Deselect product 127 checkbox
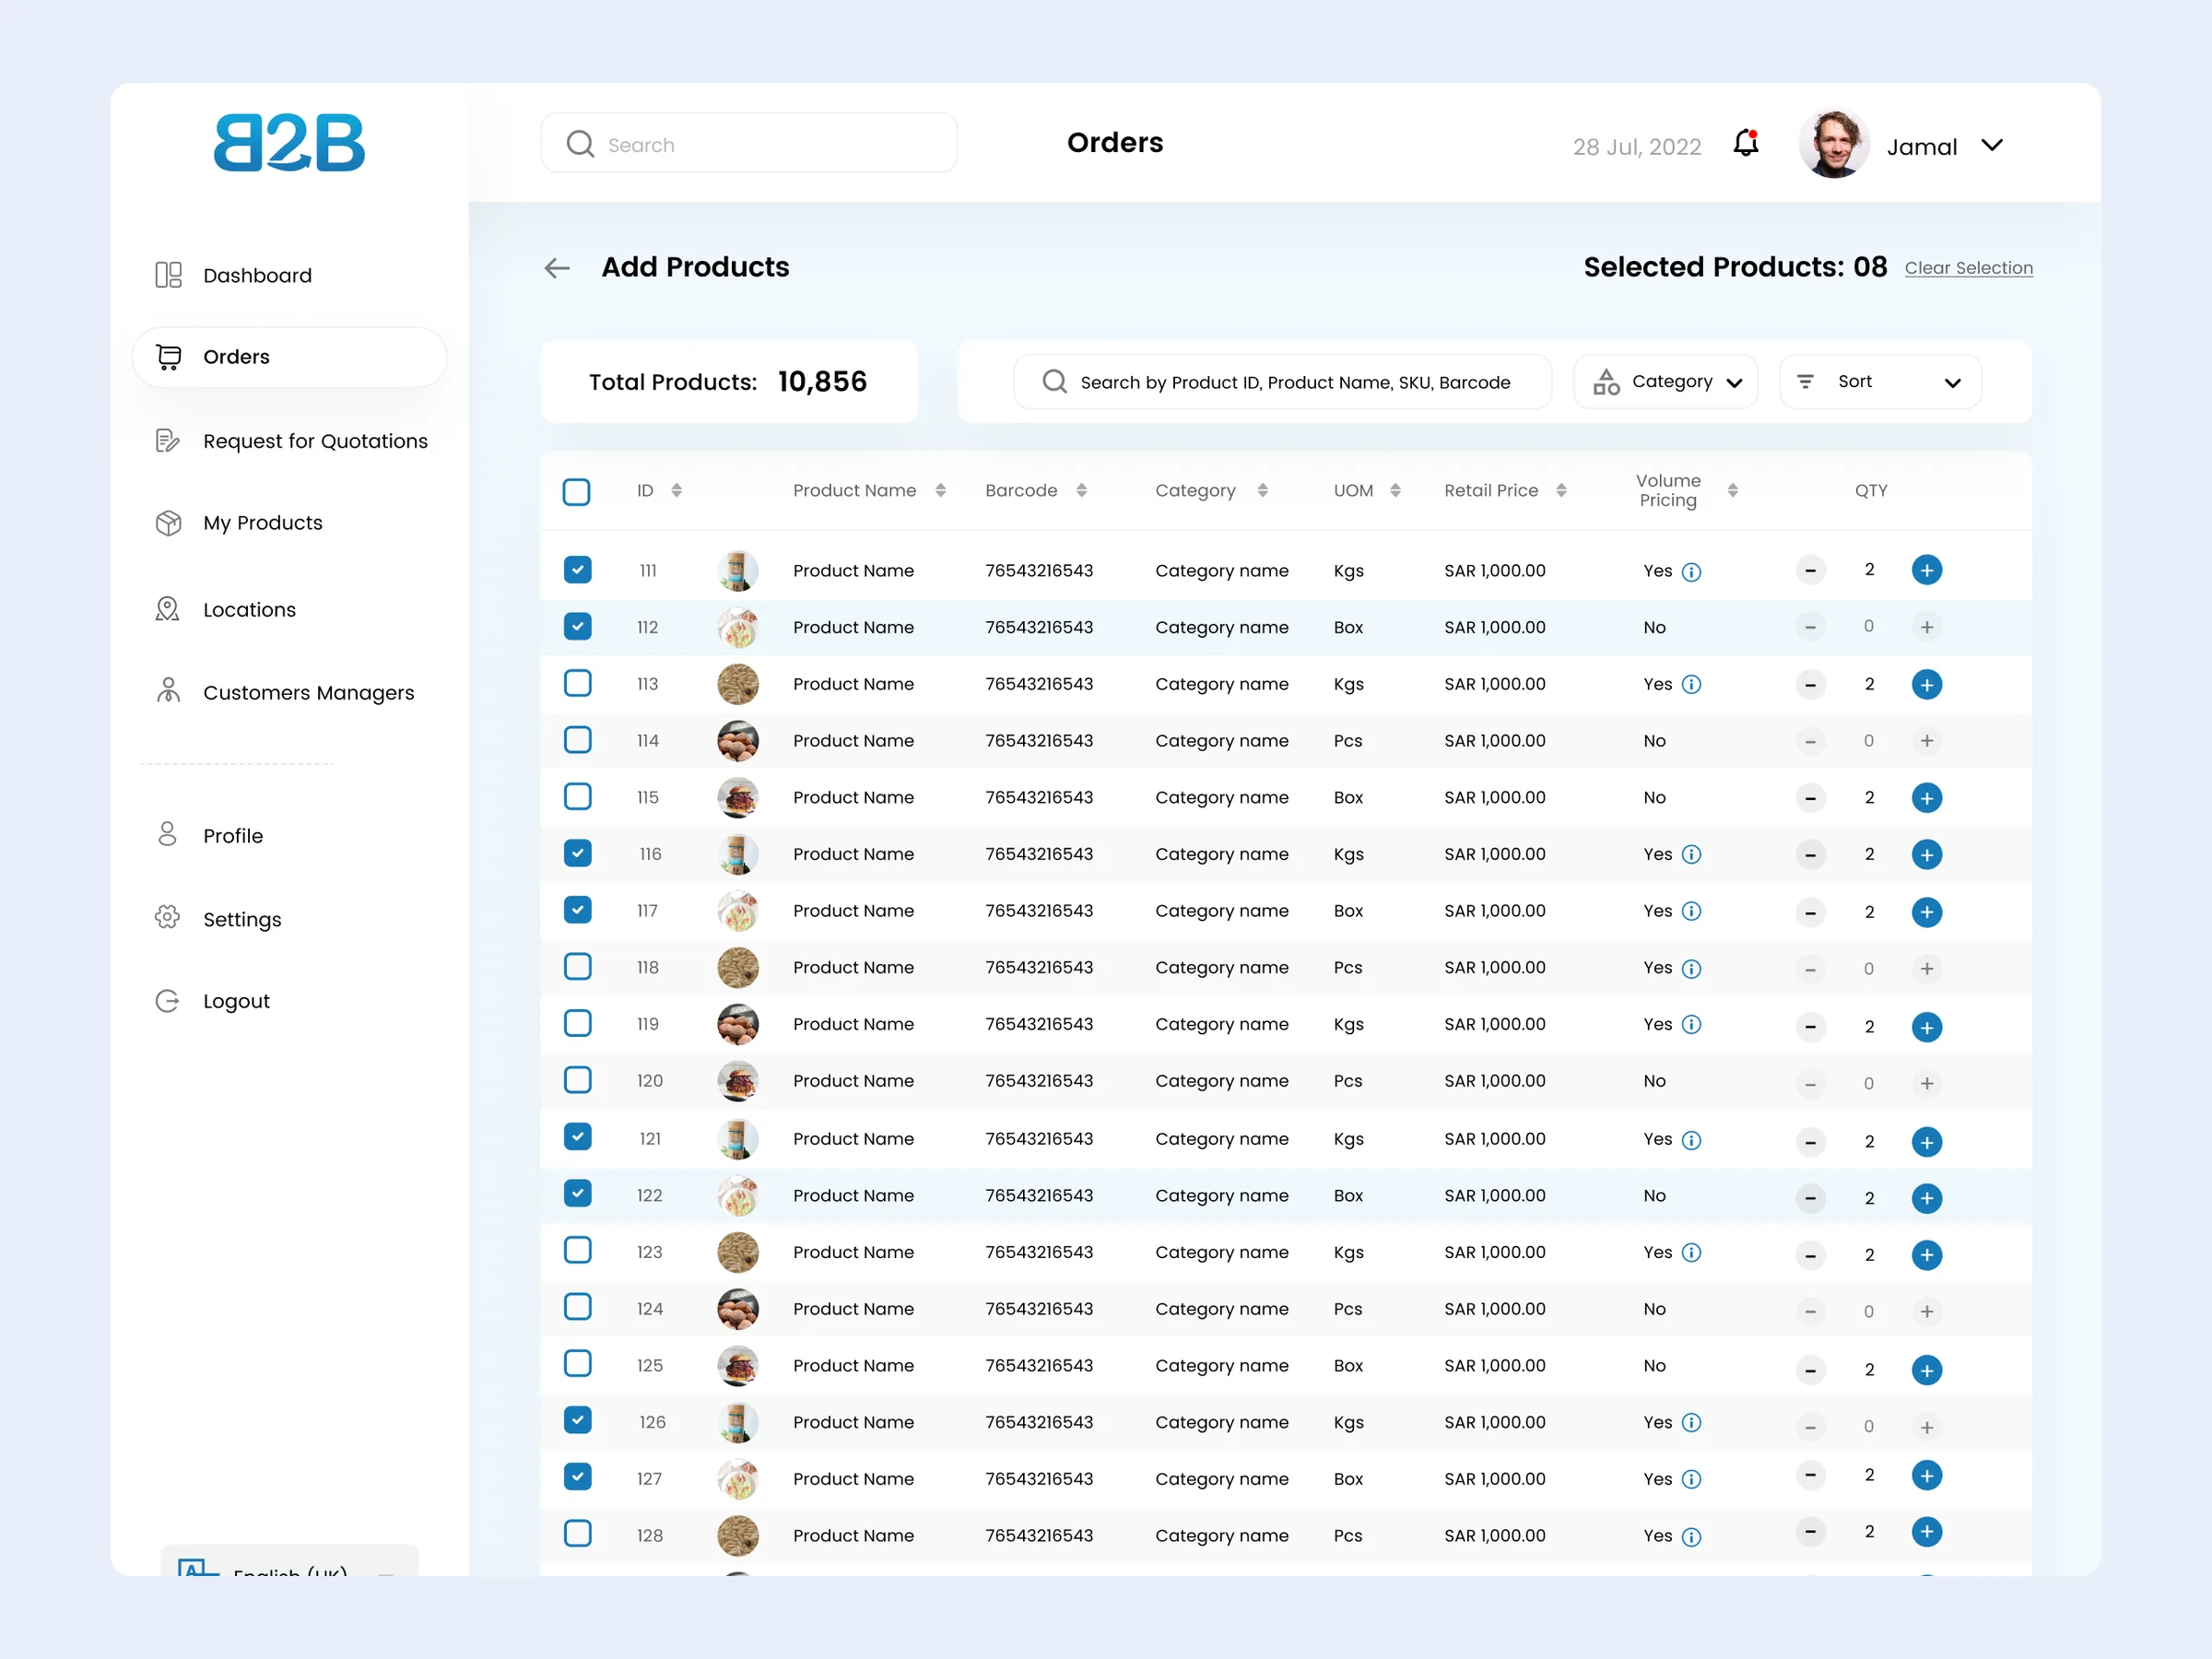 (x=577, y=1477)
